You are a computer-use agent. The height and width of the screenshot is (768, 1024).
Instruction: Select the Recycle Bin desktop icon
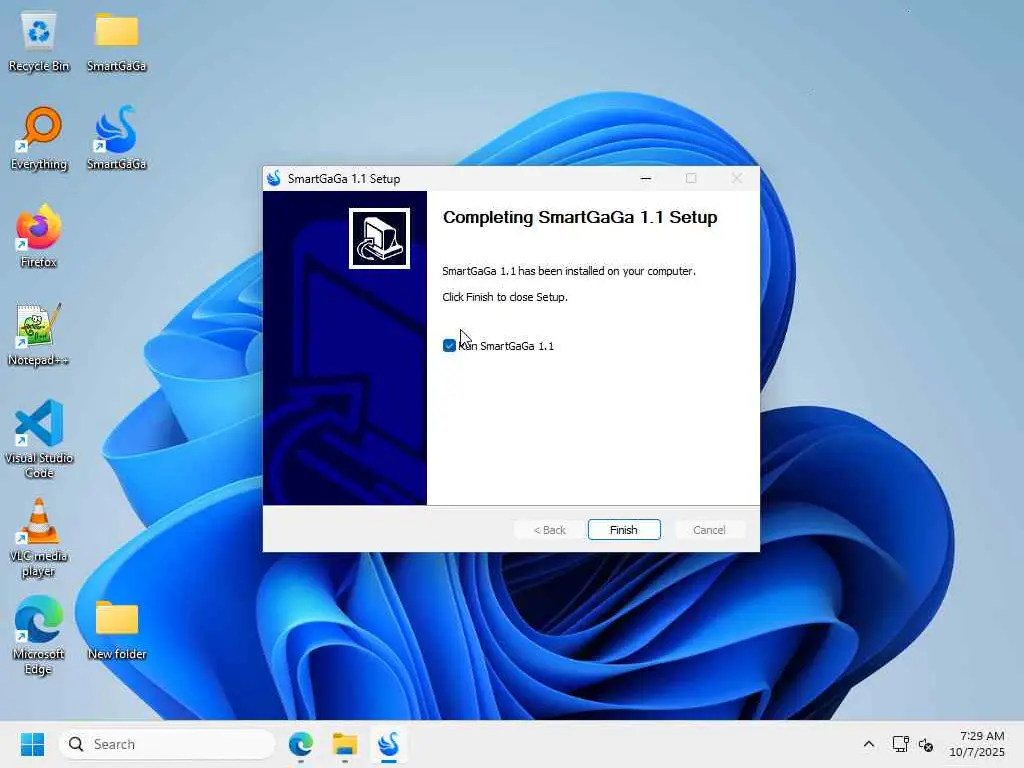pyautogui.click(x=39, y=42)
